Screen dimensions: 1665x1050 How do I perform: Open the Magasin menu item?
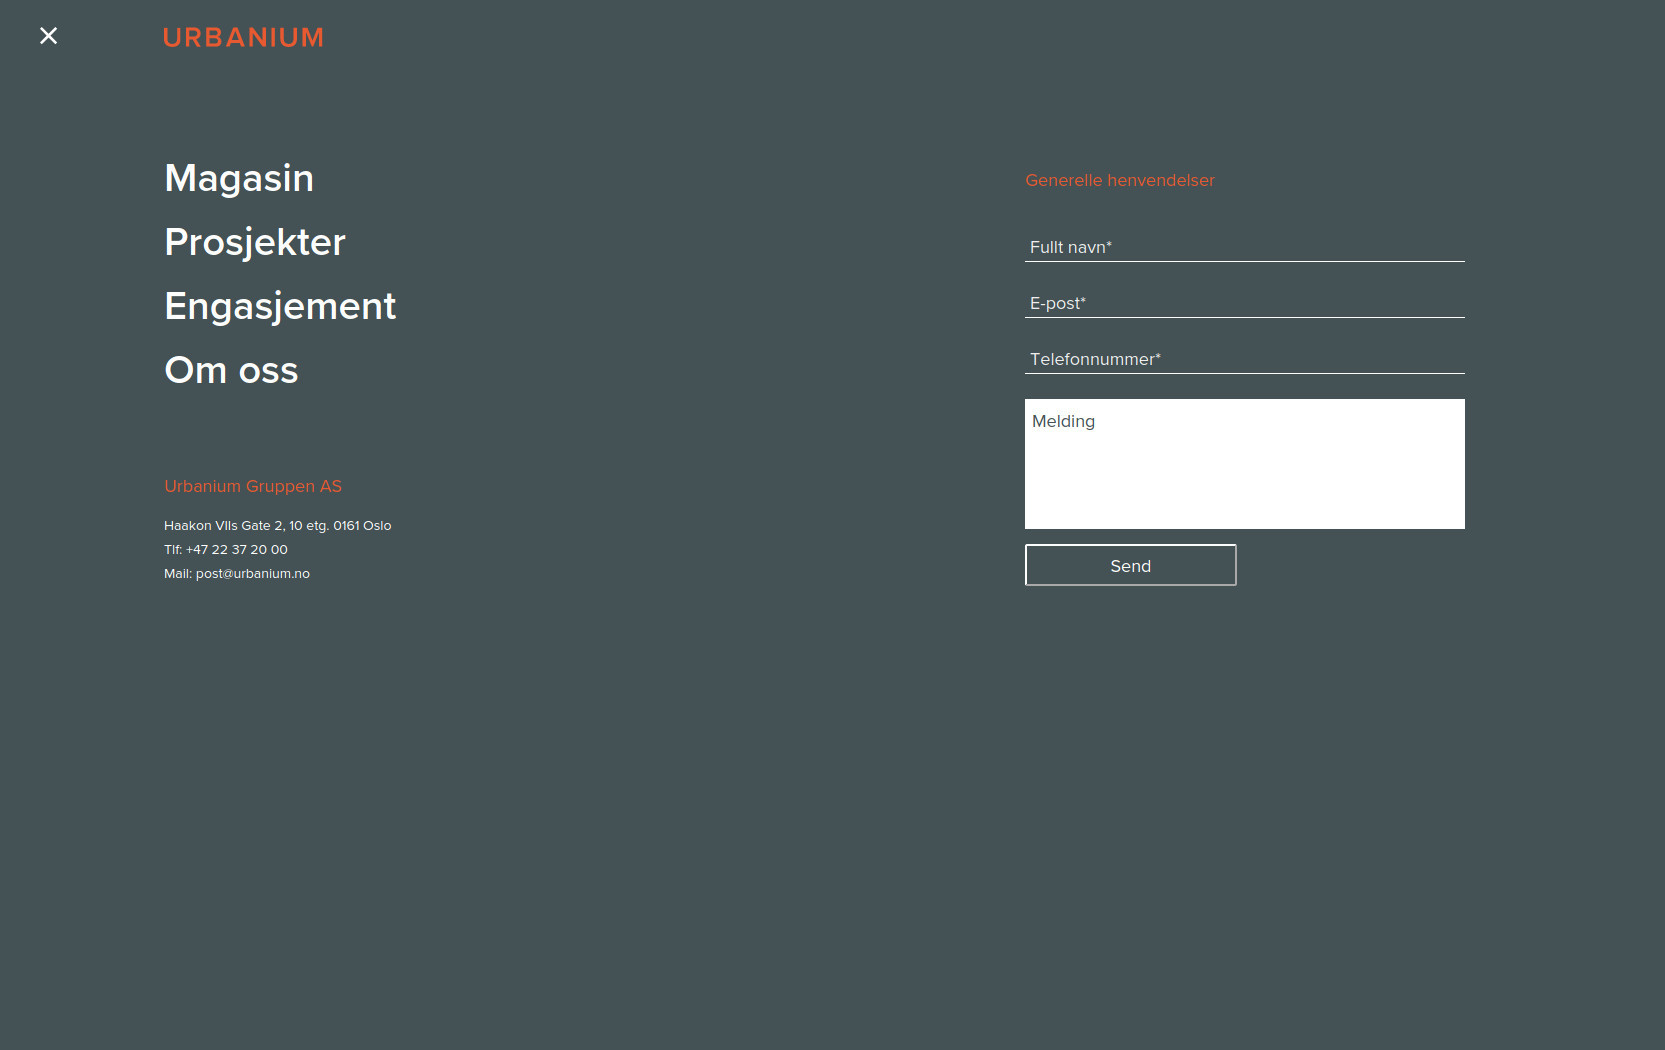(x=239, y=178)
